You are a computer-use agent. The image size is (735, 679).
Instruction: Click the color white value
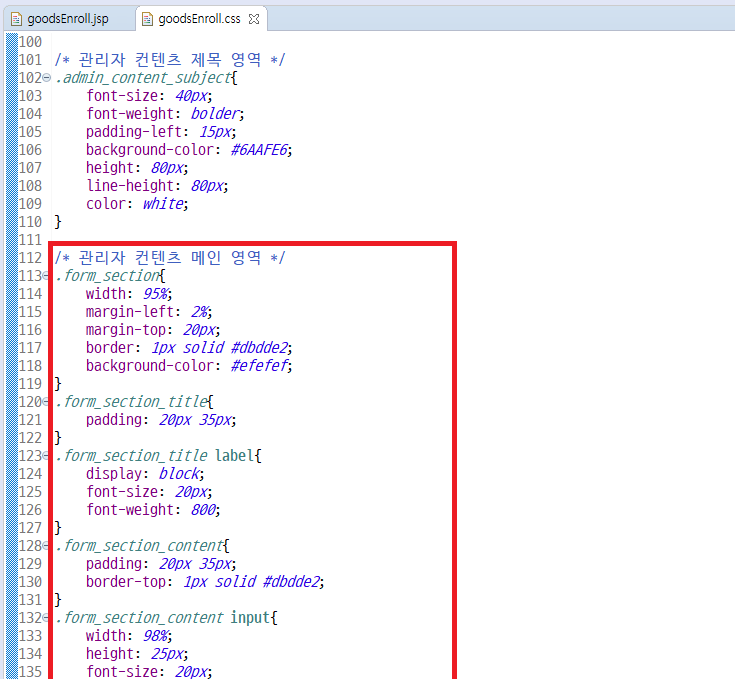click(x=163, y=204)
